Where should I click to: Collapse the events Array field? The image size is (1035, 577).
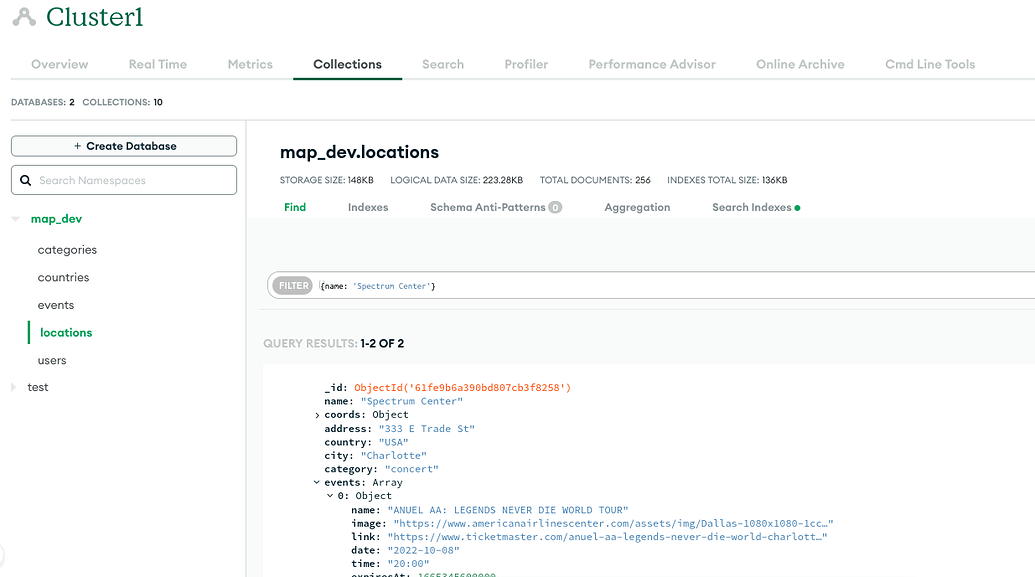point(318,482)
